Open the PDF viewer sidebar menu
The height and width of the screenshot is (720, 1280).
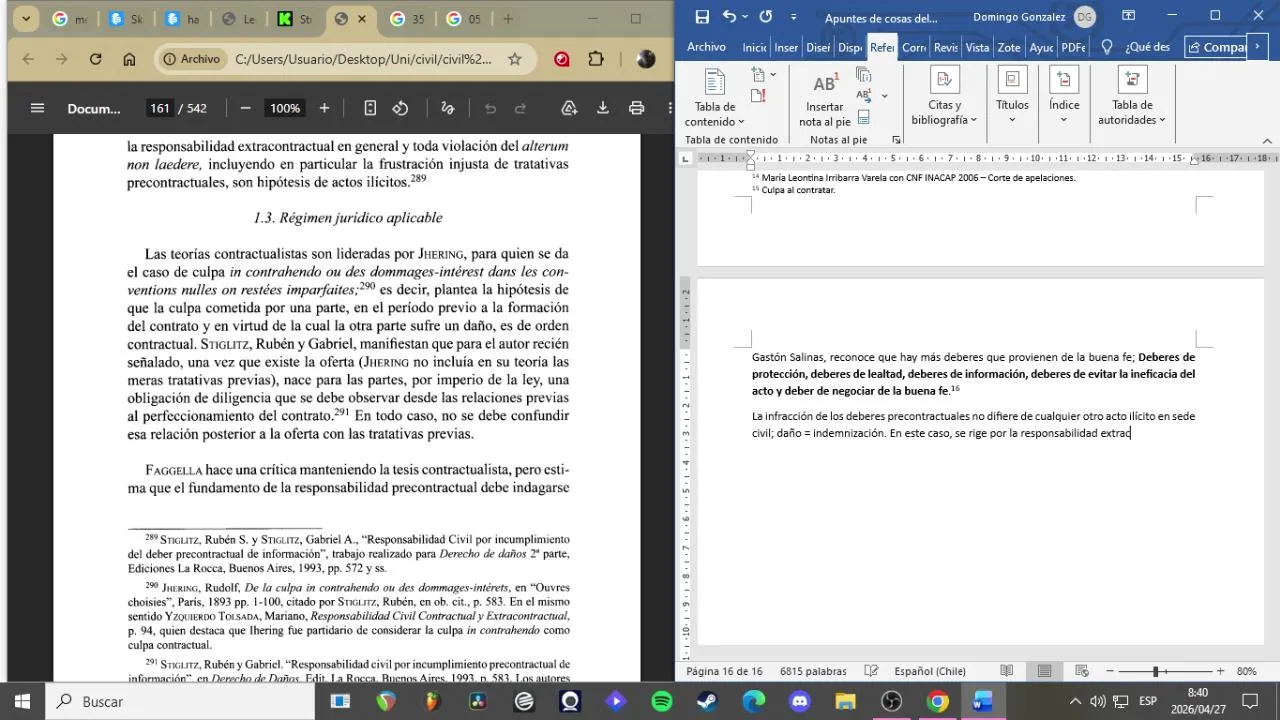click(37, 108)
